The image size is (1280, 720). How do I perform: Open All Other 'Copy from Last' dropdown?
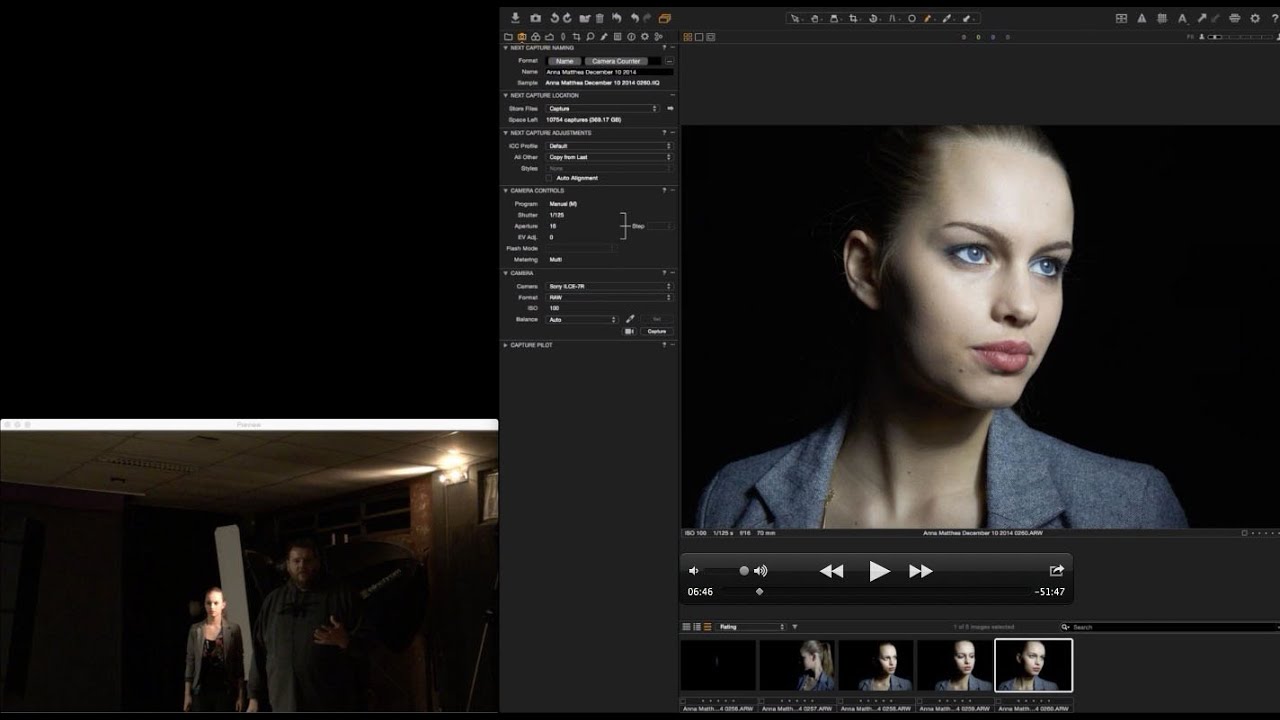point(609,157)
